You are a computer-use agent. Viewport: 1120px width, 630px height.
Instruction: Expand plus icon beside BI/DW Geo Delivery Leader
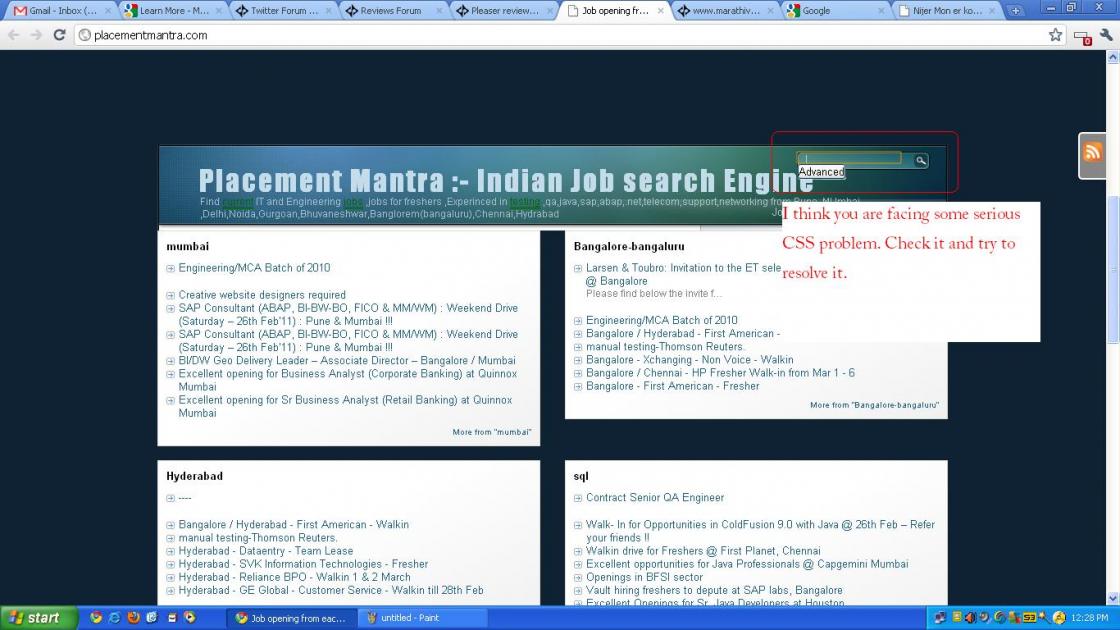(170, 361)
